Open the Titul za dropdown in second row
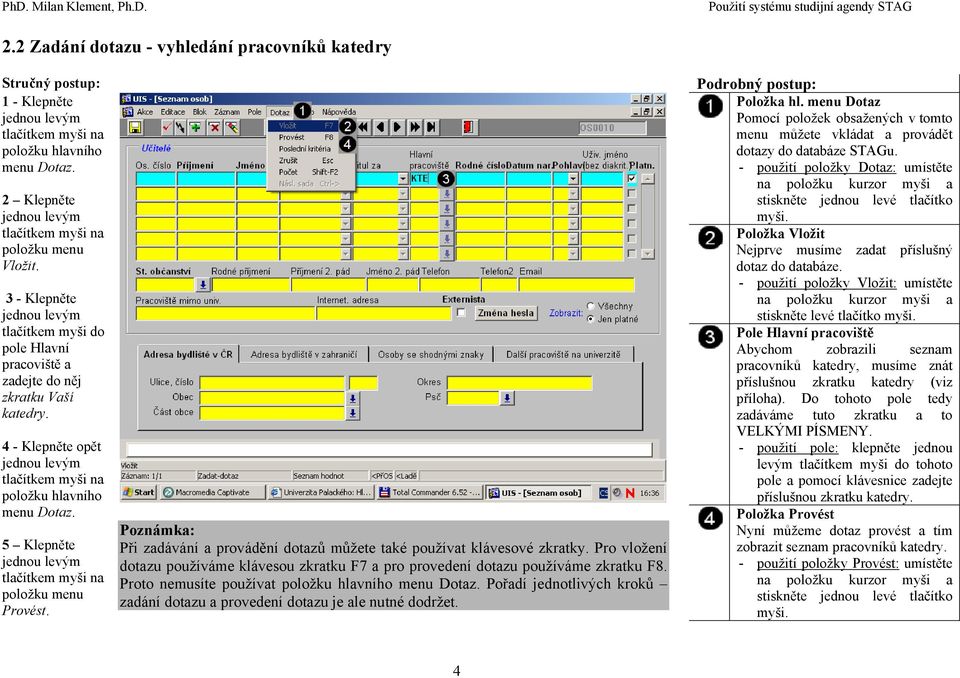Image resolution: width=960 pixels, height=678 pixels. (x=402, y=194)
